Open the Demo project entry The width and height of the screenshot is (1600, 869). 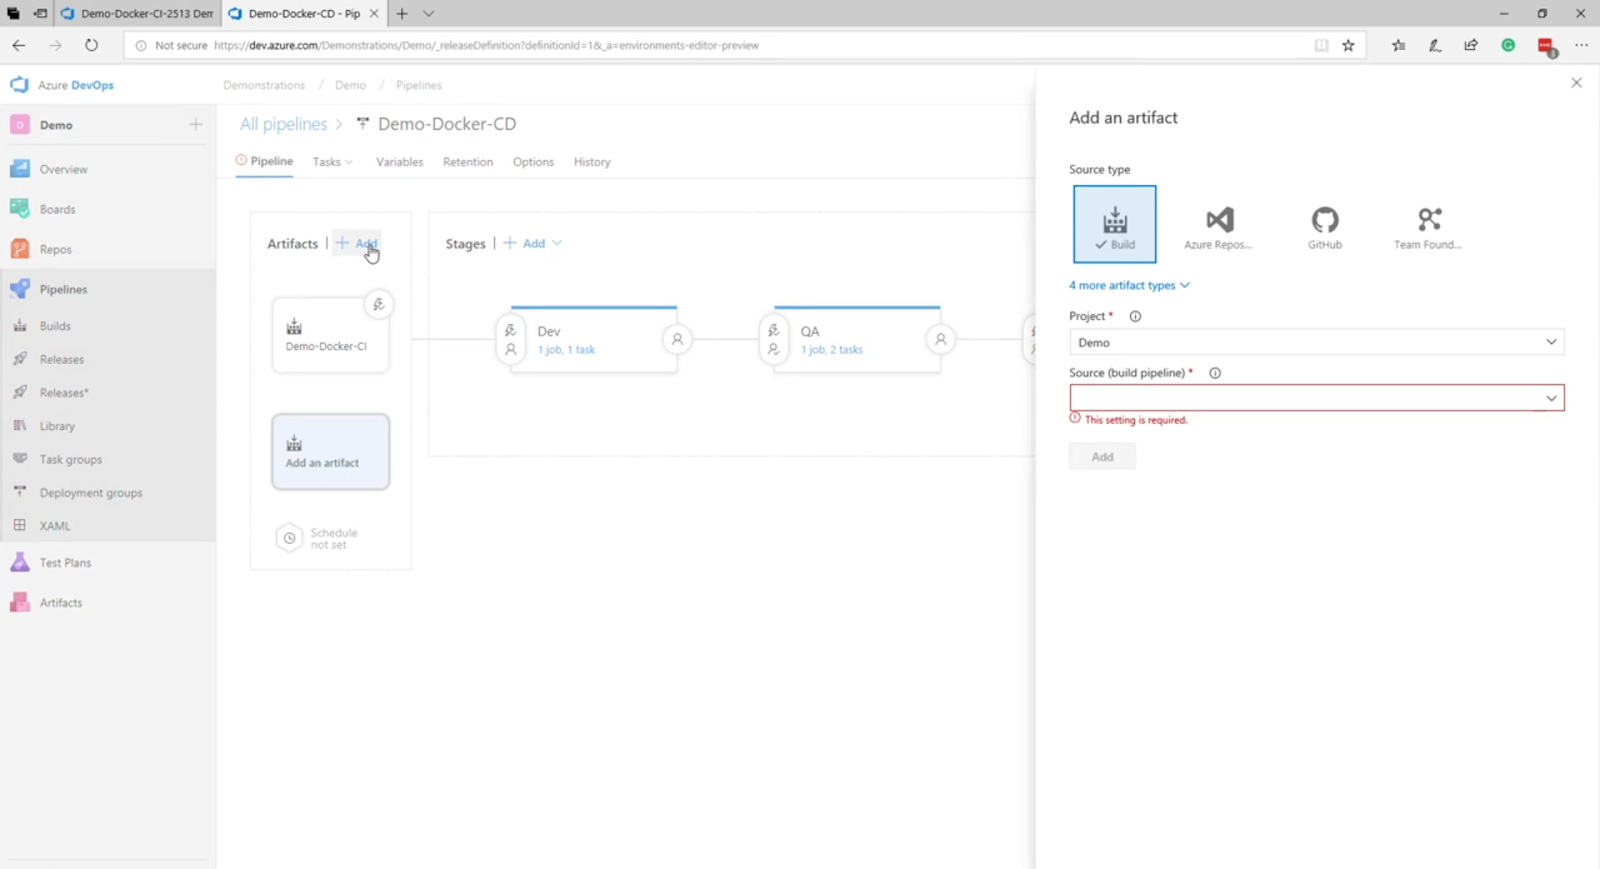tap(56, 125)
